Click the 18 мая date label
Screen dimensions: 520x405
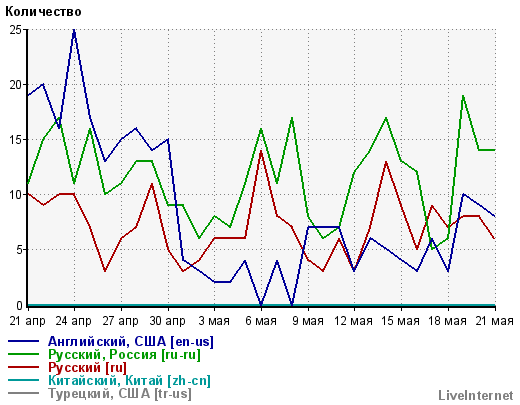tap(447, 321)
